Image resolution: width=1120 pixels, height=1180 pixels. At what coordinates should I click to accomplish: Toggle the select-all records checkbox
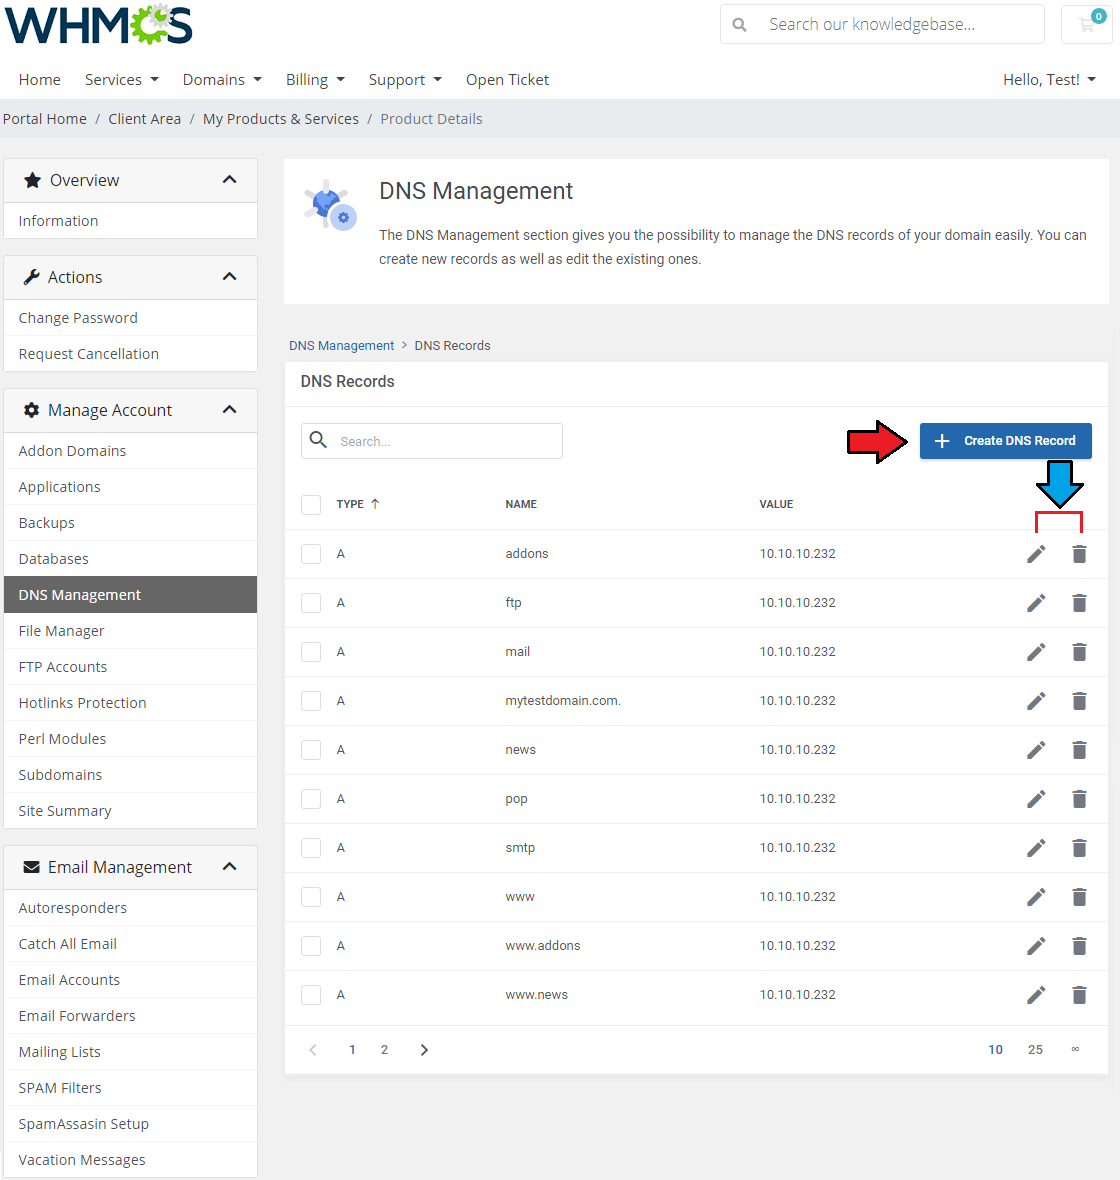[x=311, y=504]
